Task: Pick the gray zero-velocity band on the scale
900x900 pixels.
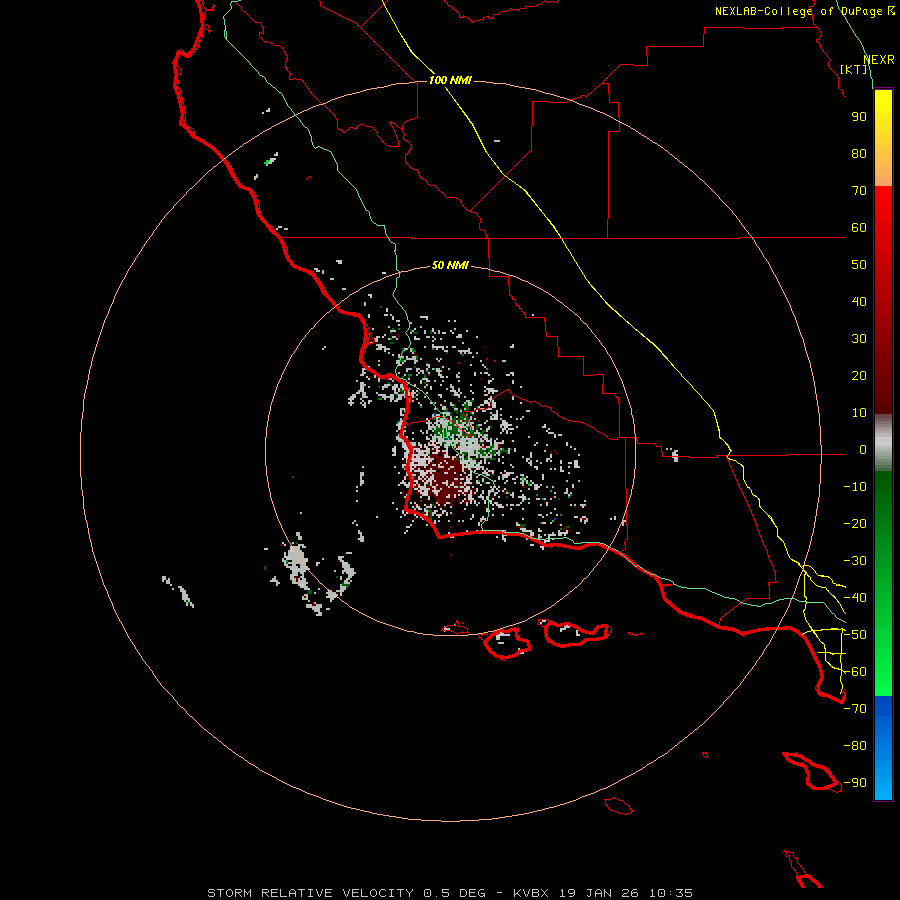Action: point(883,443)
